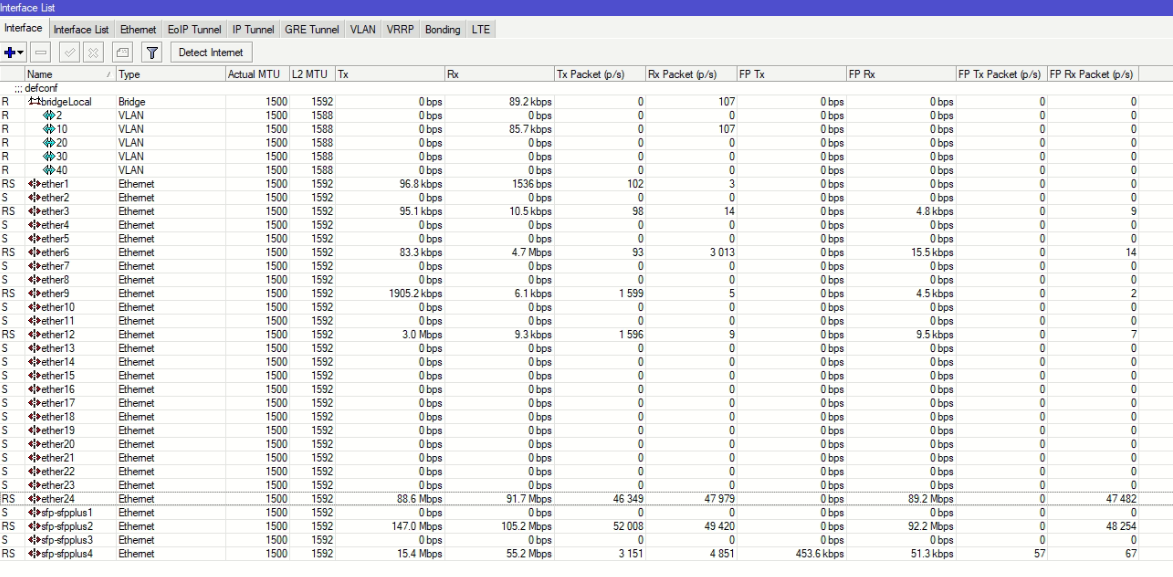Sort by the Type column header
Screen dimensions: 1173x577
tap(171, 74)
